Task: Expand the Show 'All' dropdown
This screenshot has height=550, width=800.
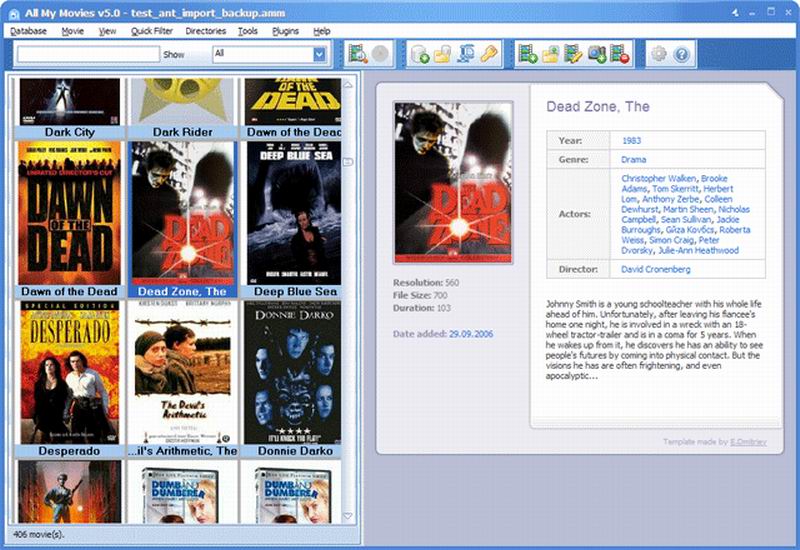Action: [x=319, y=54]
